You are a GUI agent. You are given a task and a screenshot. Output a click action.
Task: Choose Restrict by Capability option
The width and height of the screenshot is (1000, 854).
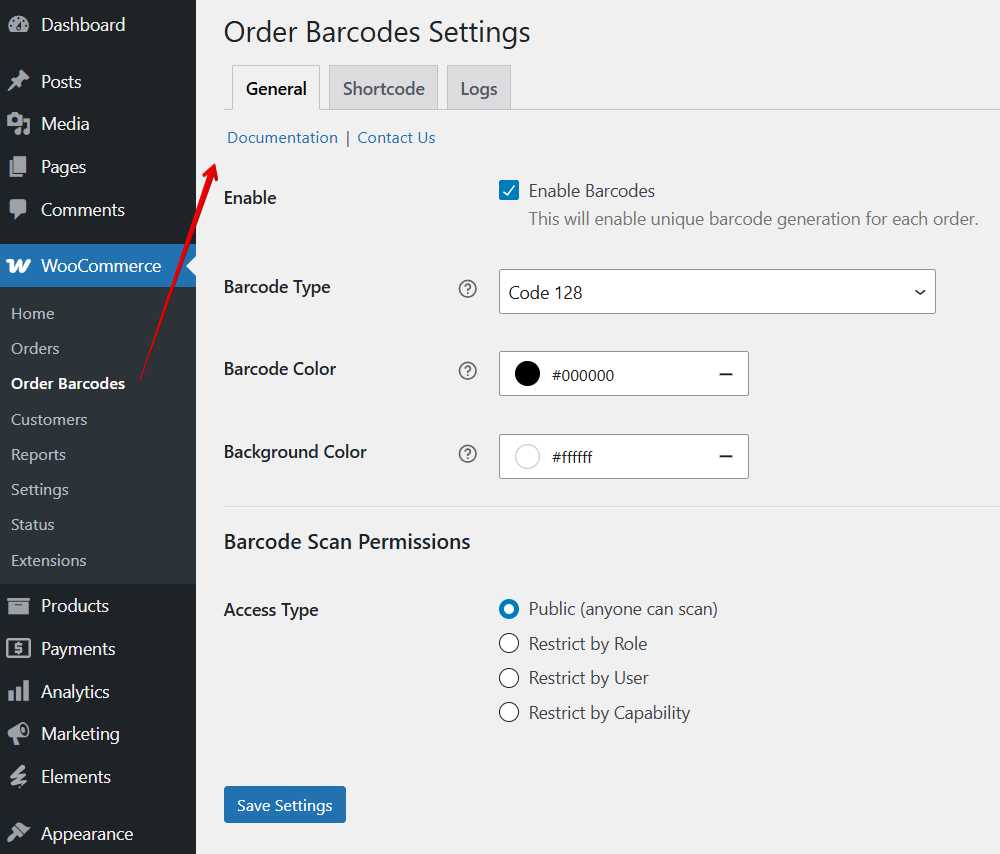click(509, 712)
